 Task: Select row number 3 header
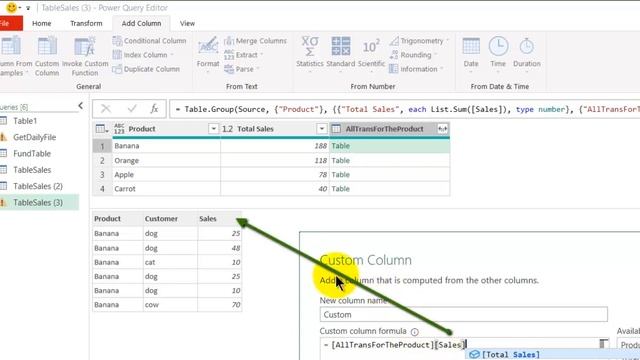pyautogui.click(x=102, y=175)
